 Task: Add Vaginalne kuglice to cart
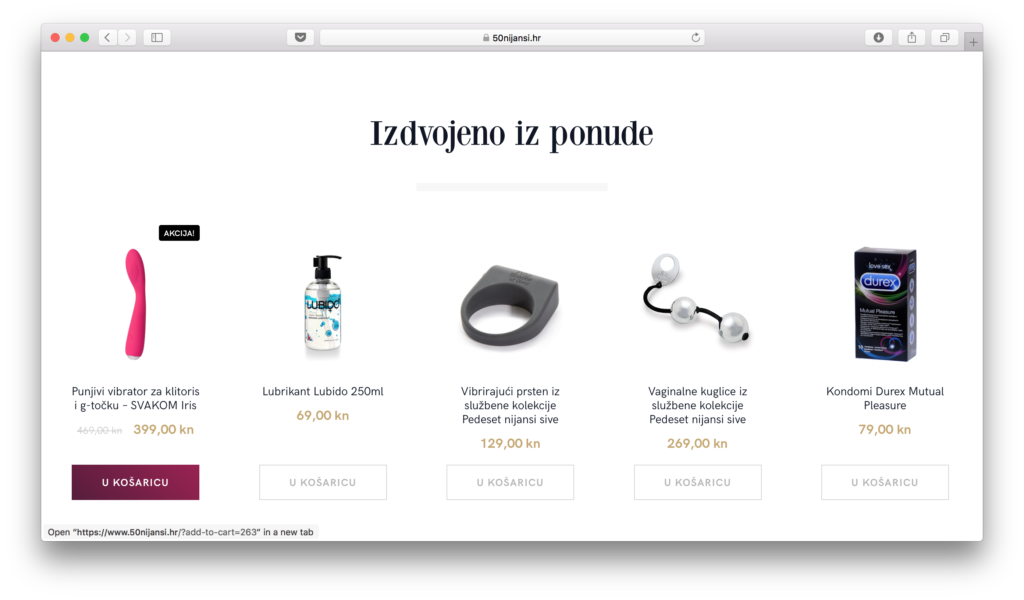click(697, 482)
